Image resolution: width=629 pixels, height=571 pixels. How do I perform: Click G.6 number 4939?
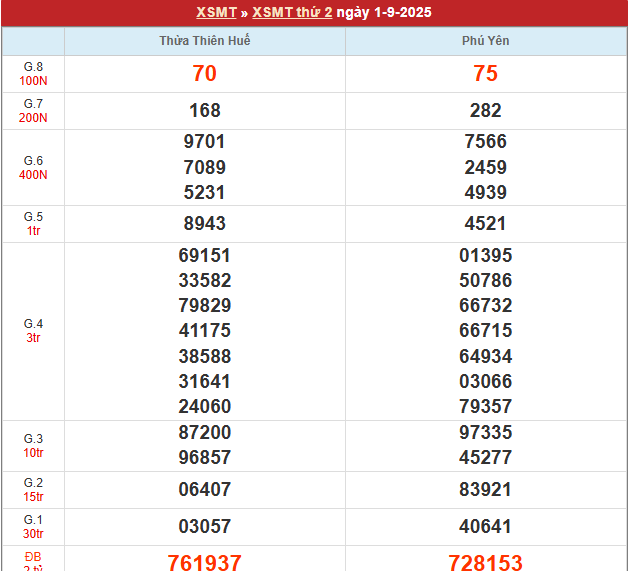click(x=485, y=192)
